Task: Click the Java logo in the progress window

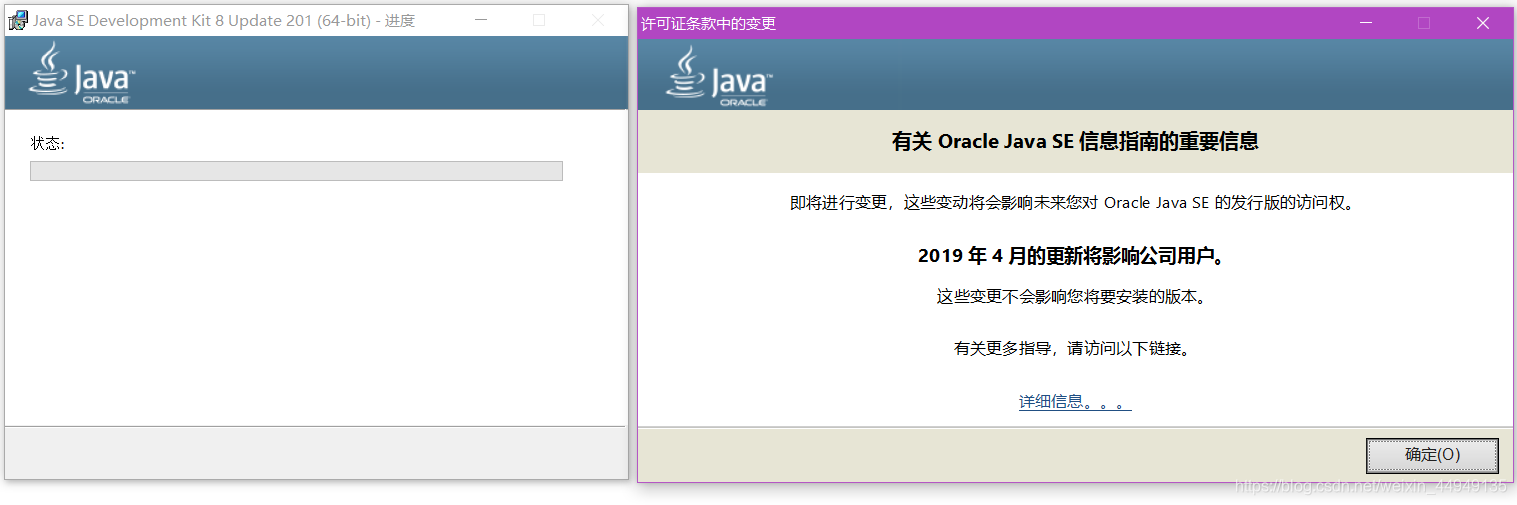Action: 82,73
